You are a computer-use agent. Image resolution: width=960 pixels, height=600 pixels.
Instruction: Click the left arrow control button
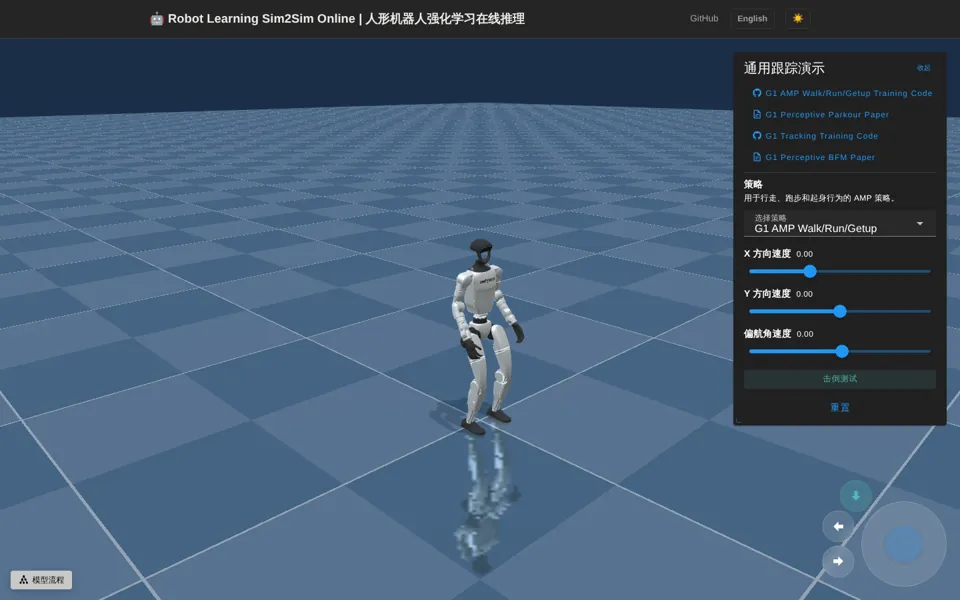click(838, 527)
